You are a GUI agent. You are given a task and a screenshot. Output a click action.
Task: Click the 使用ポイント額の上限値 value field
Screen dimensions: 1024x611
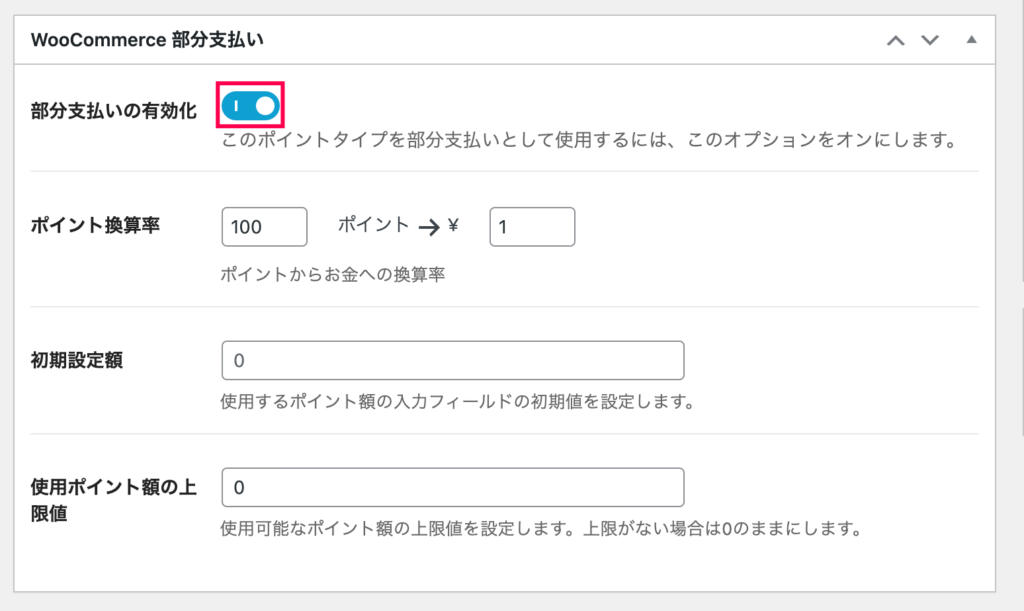click(452, 487)
